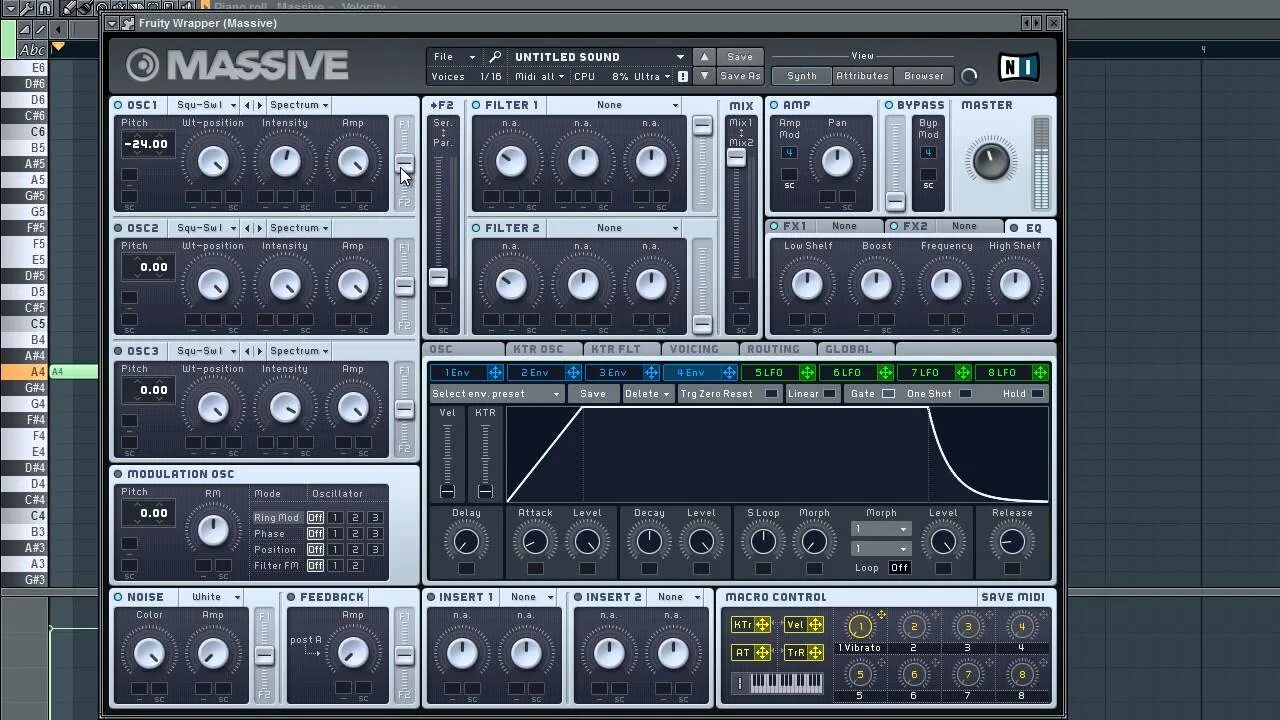Click the mini keyboard icon in Macro Control
The width and height of the screenshot is (1280, 720).
click(x=786, y=683)
